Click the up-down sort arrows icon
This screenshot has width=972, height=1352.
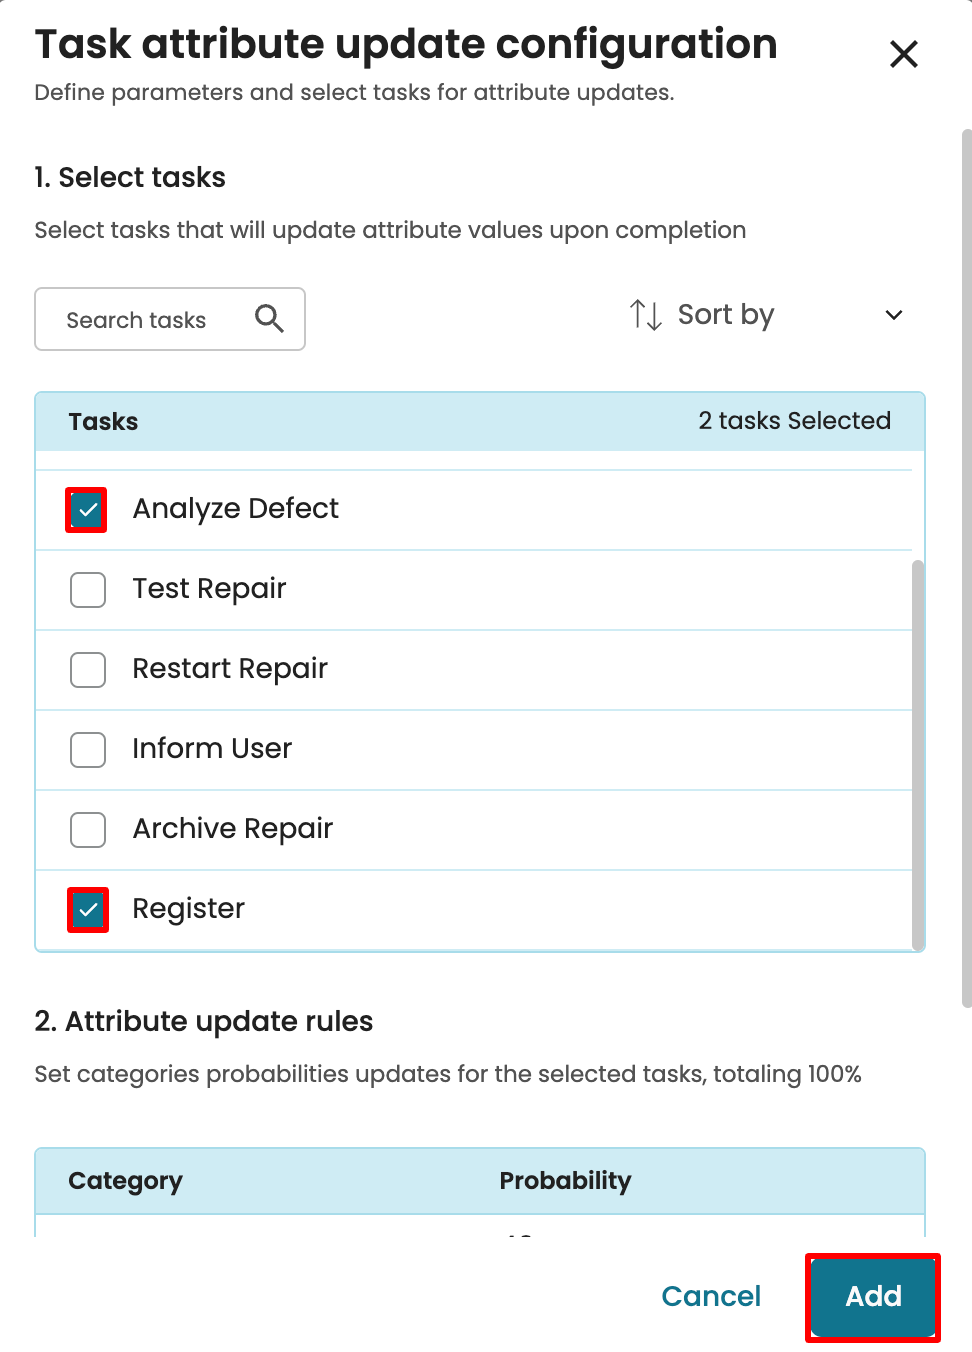tap(646, 315)
